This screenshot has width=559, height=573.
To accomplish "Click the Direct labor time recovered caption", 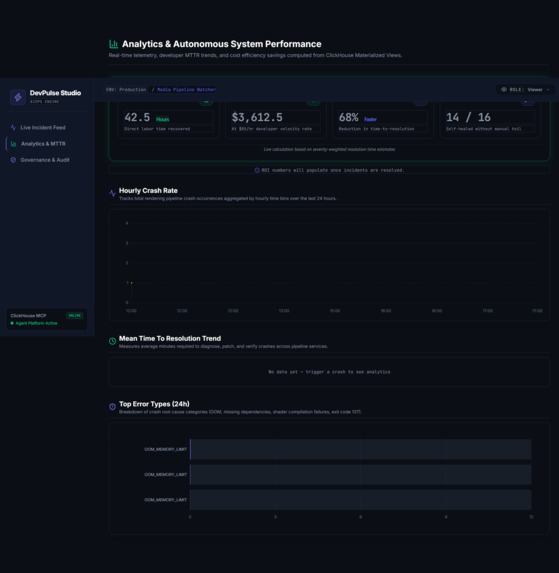I will click(x=157, y=129).
